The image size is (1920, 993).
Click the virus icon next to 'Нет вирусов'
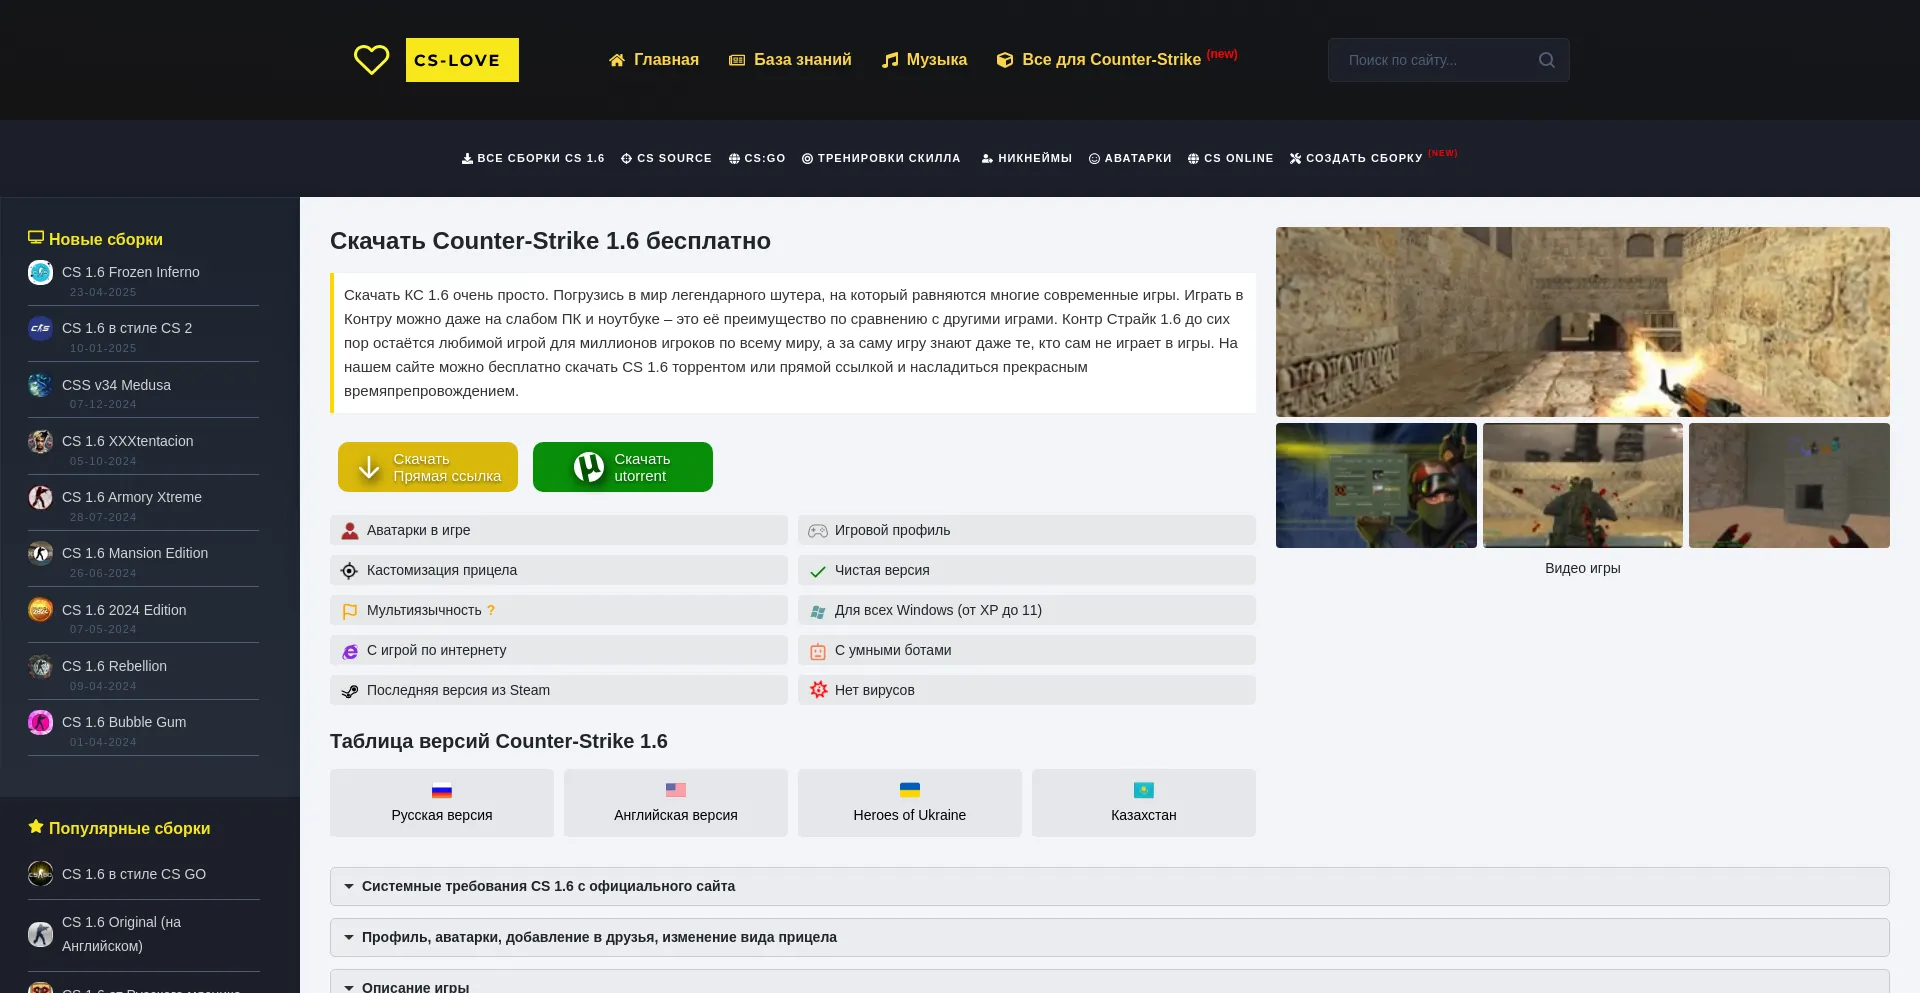pos(818,690)
